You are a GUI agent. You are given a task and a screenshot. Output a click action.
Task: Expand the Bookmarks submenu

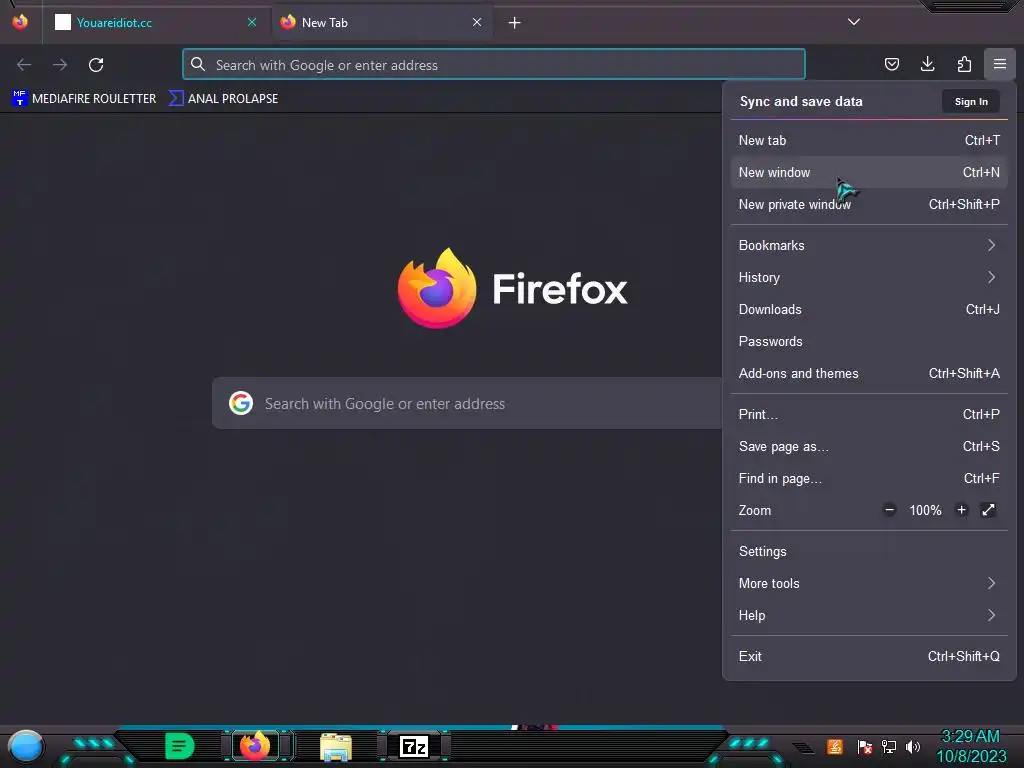(x=869, y=246)
